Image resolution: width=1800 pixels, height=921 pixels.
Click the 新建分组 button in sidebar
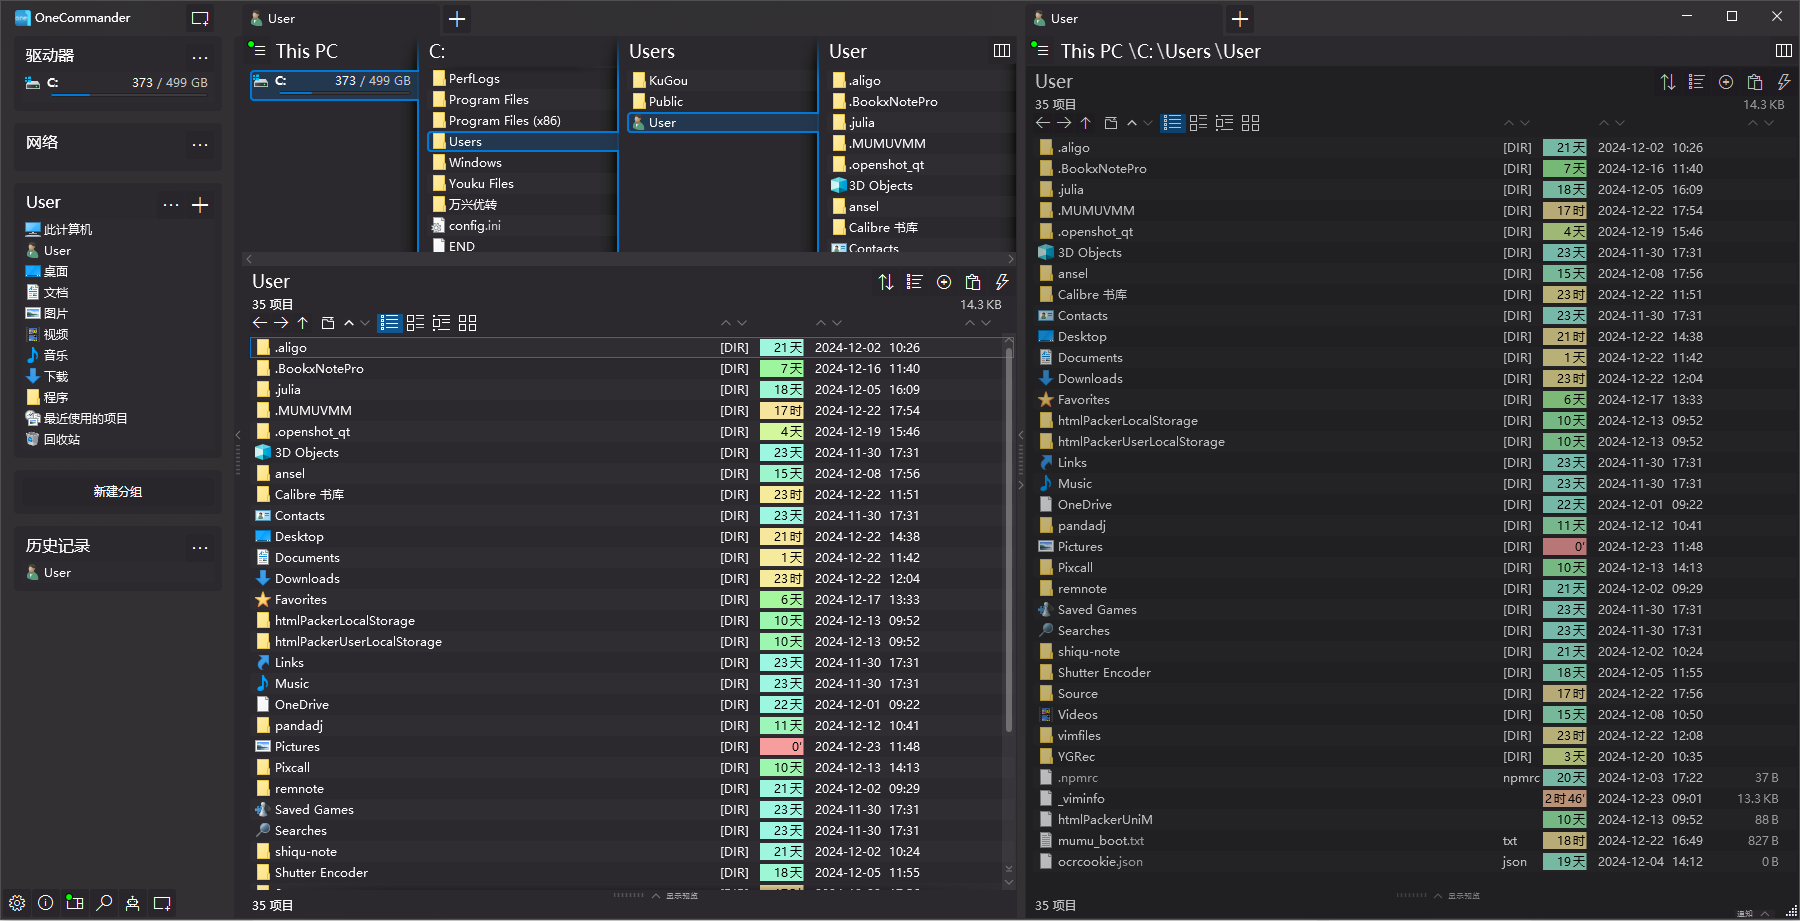[x=118, y=492]
